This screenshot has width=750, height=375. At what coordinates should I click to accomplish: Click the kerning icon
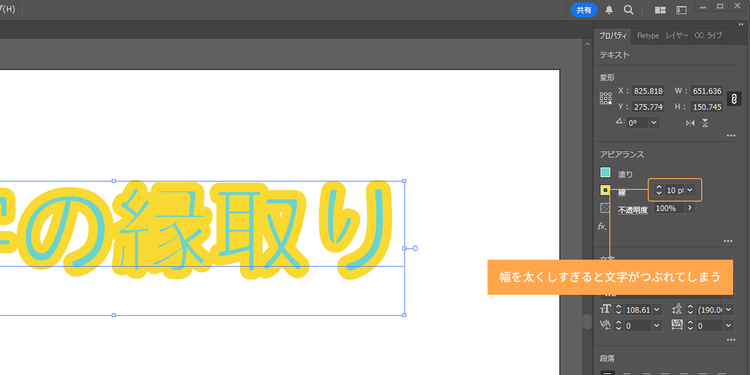pyautogui.click(x=606, y=325)
